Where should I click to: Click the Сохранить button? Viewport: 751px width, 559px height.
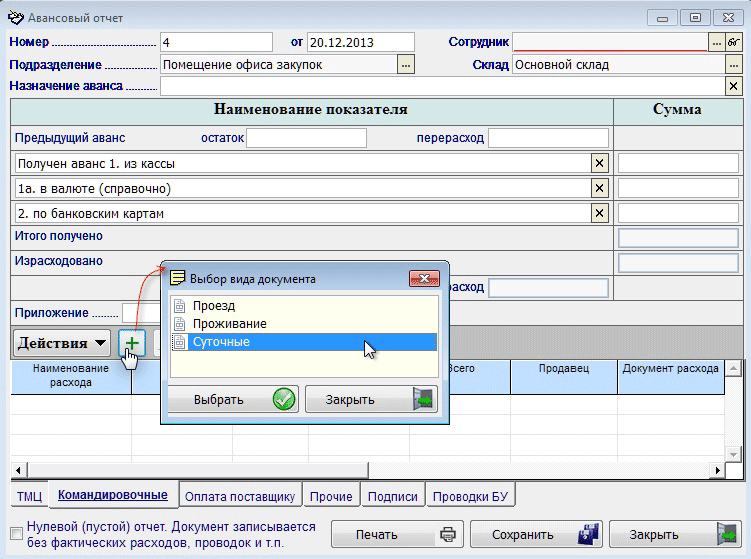point(536,534)
